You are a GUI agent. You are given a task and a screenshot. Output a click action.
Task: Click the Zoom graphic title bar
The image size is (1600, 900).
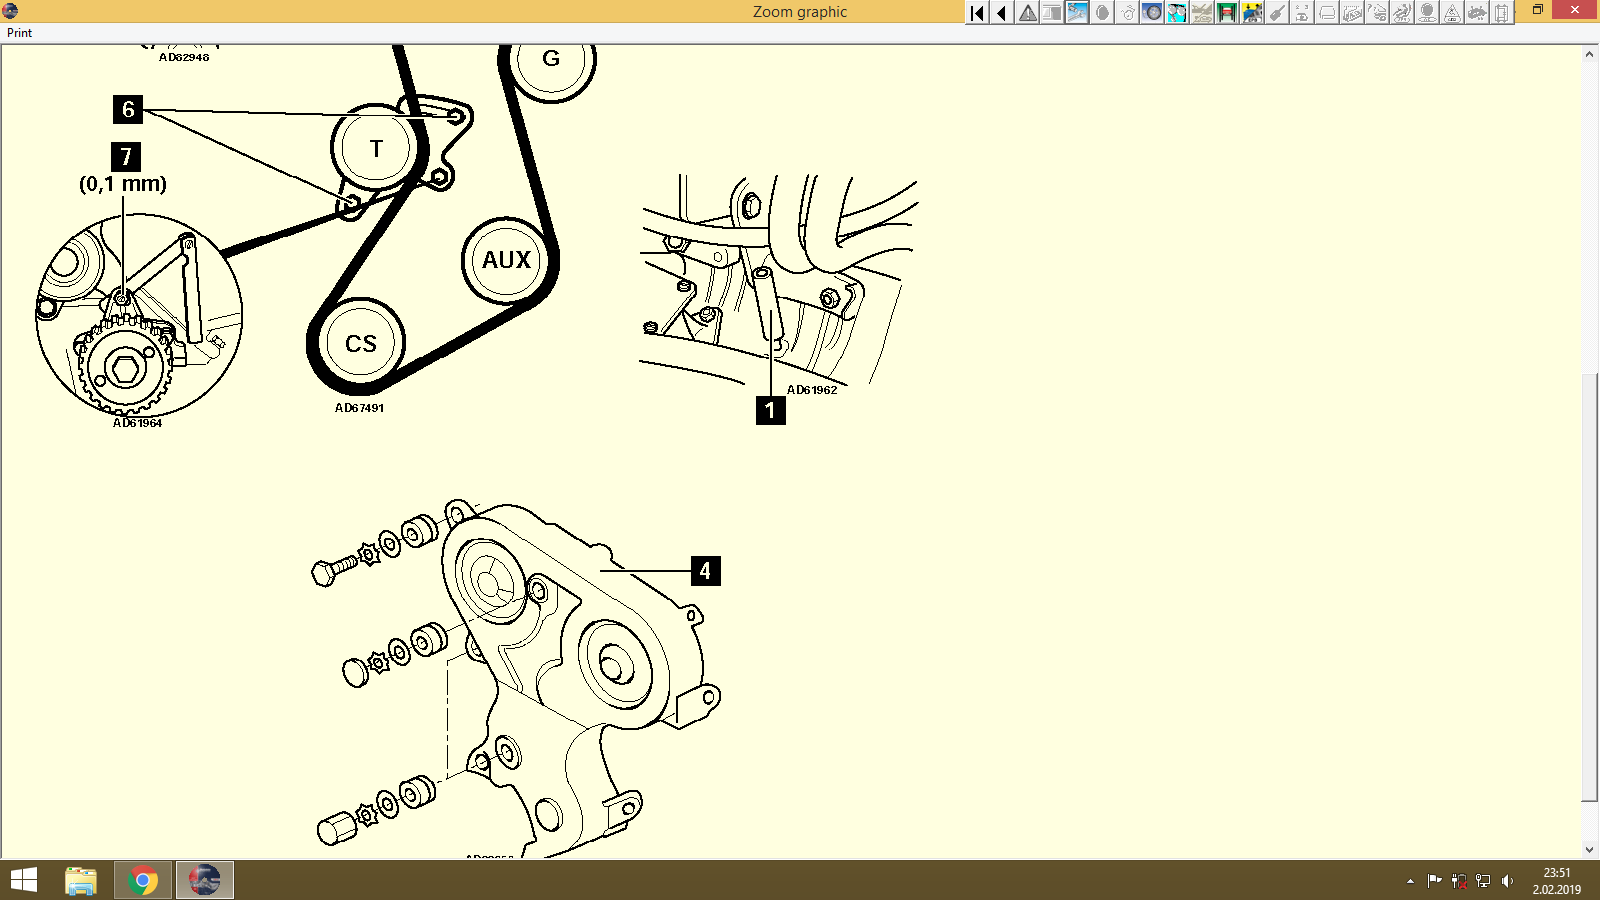point(798,11)
